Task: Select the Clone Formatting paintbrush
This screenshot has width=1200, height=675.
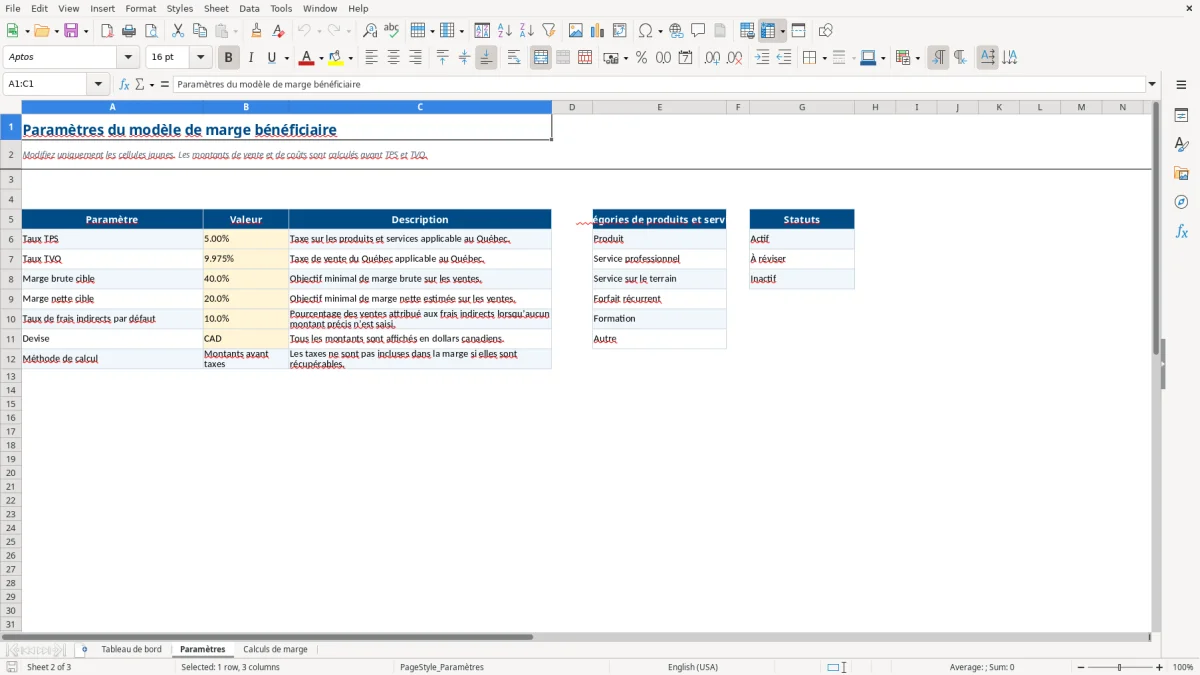Action: click(x=257, y=31)
